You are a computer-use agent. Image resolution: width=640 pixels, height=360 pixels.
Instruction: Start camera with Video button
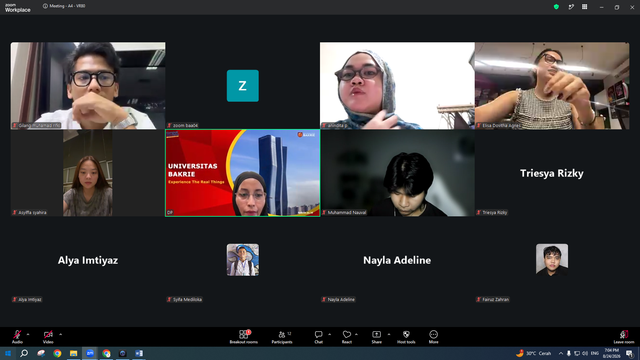coord(48,337)
